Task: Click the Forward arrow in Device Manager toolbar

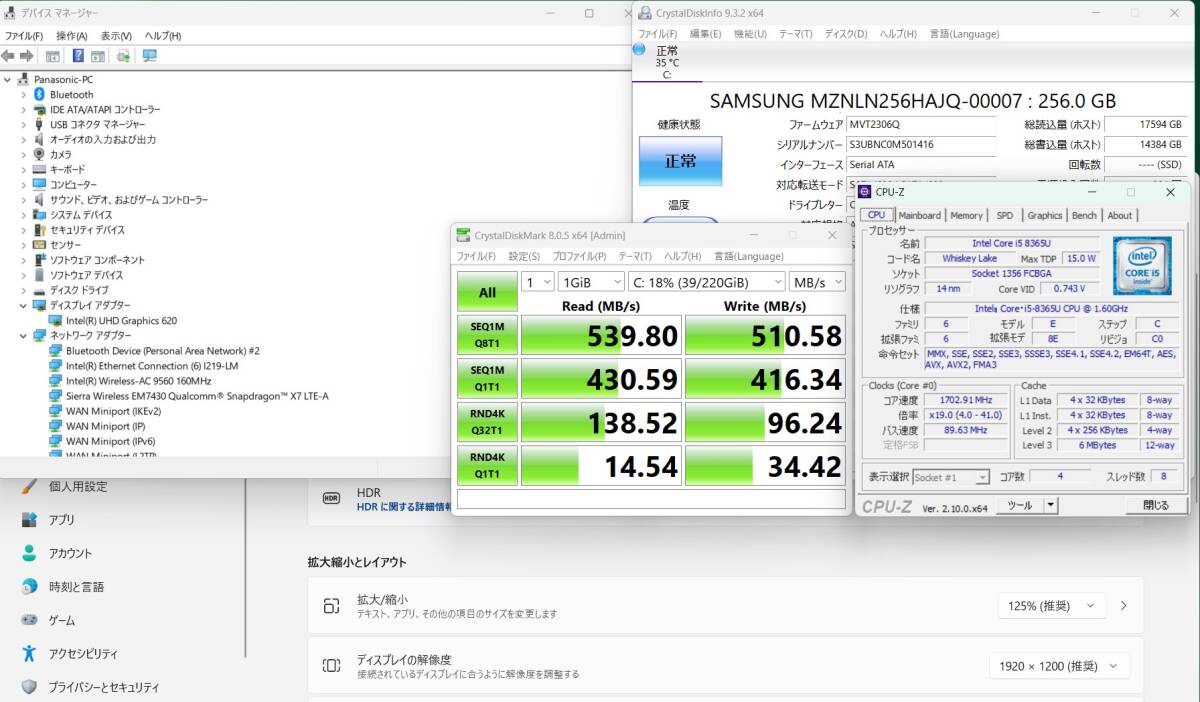Action: tap(26, 56)
